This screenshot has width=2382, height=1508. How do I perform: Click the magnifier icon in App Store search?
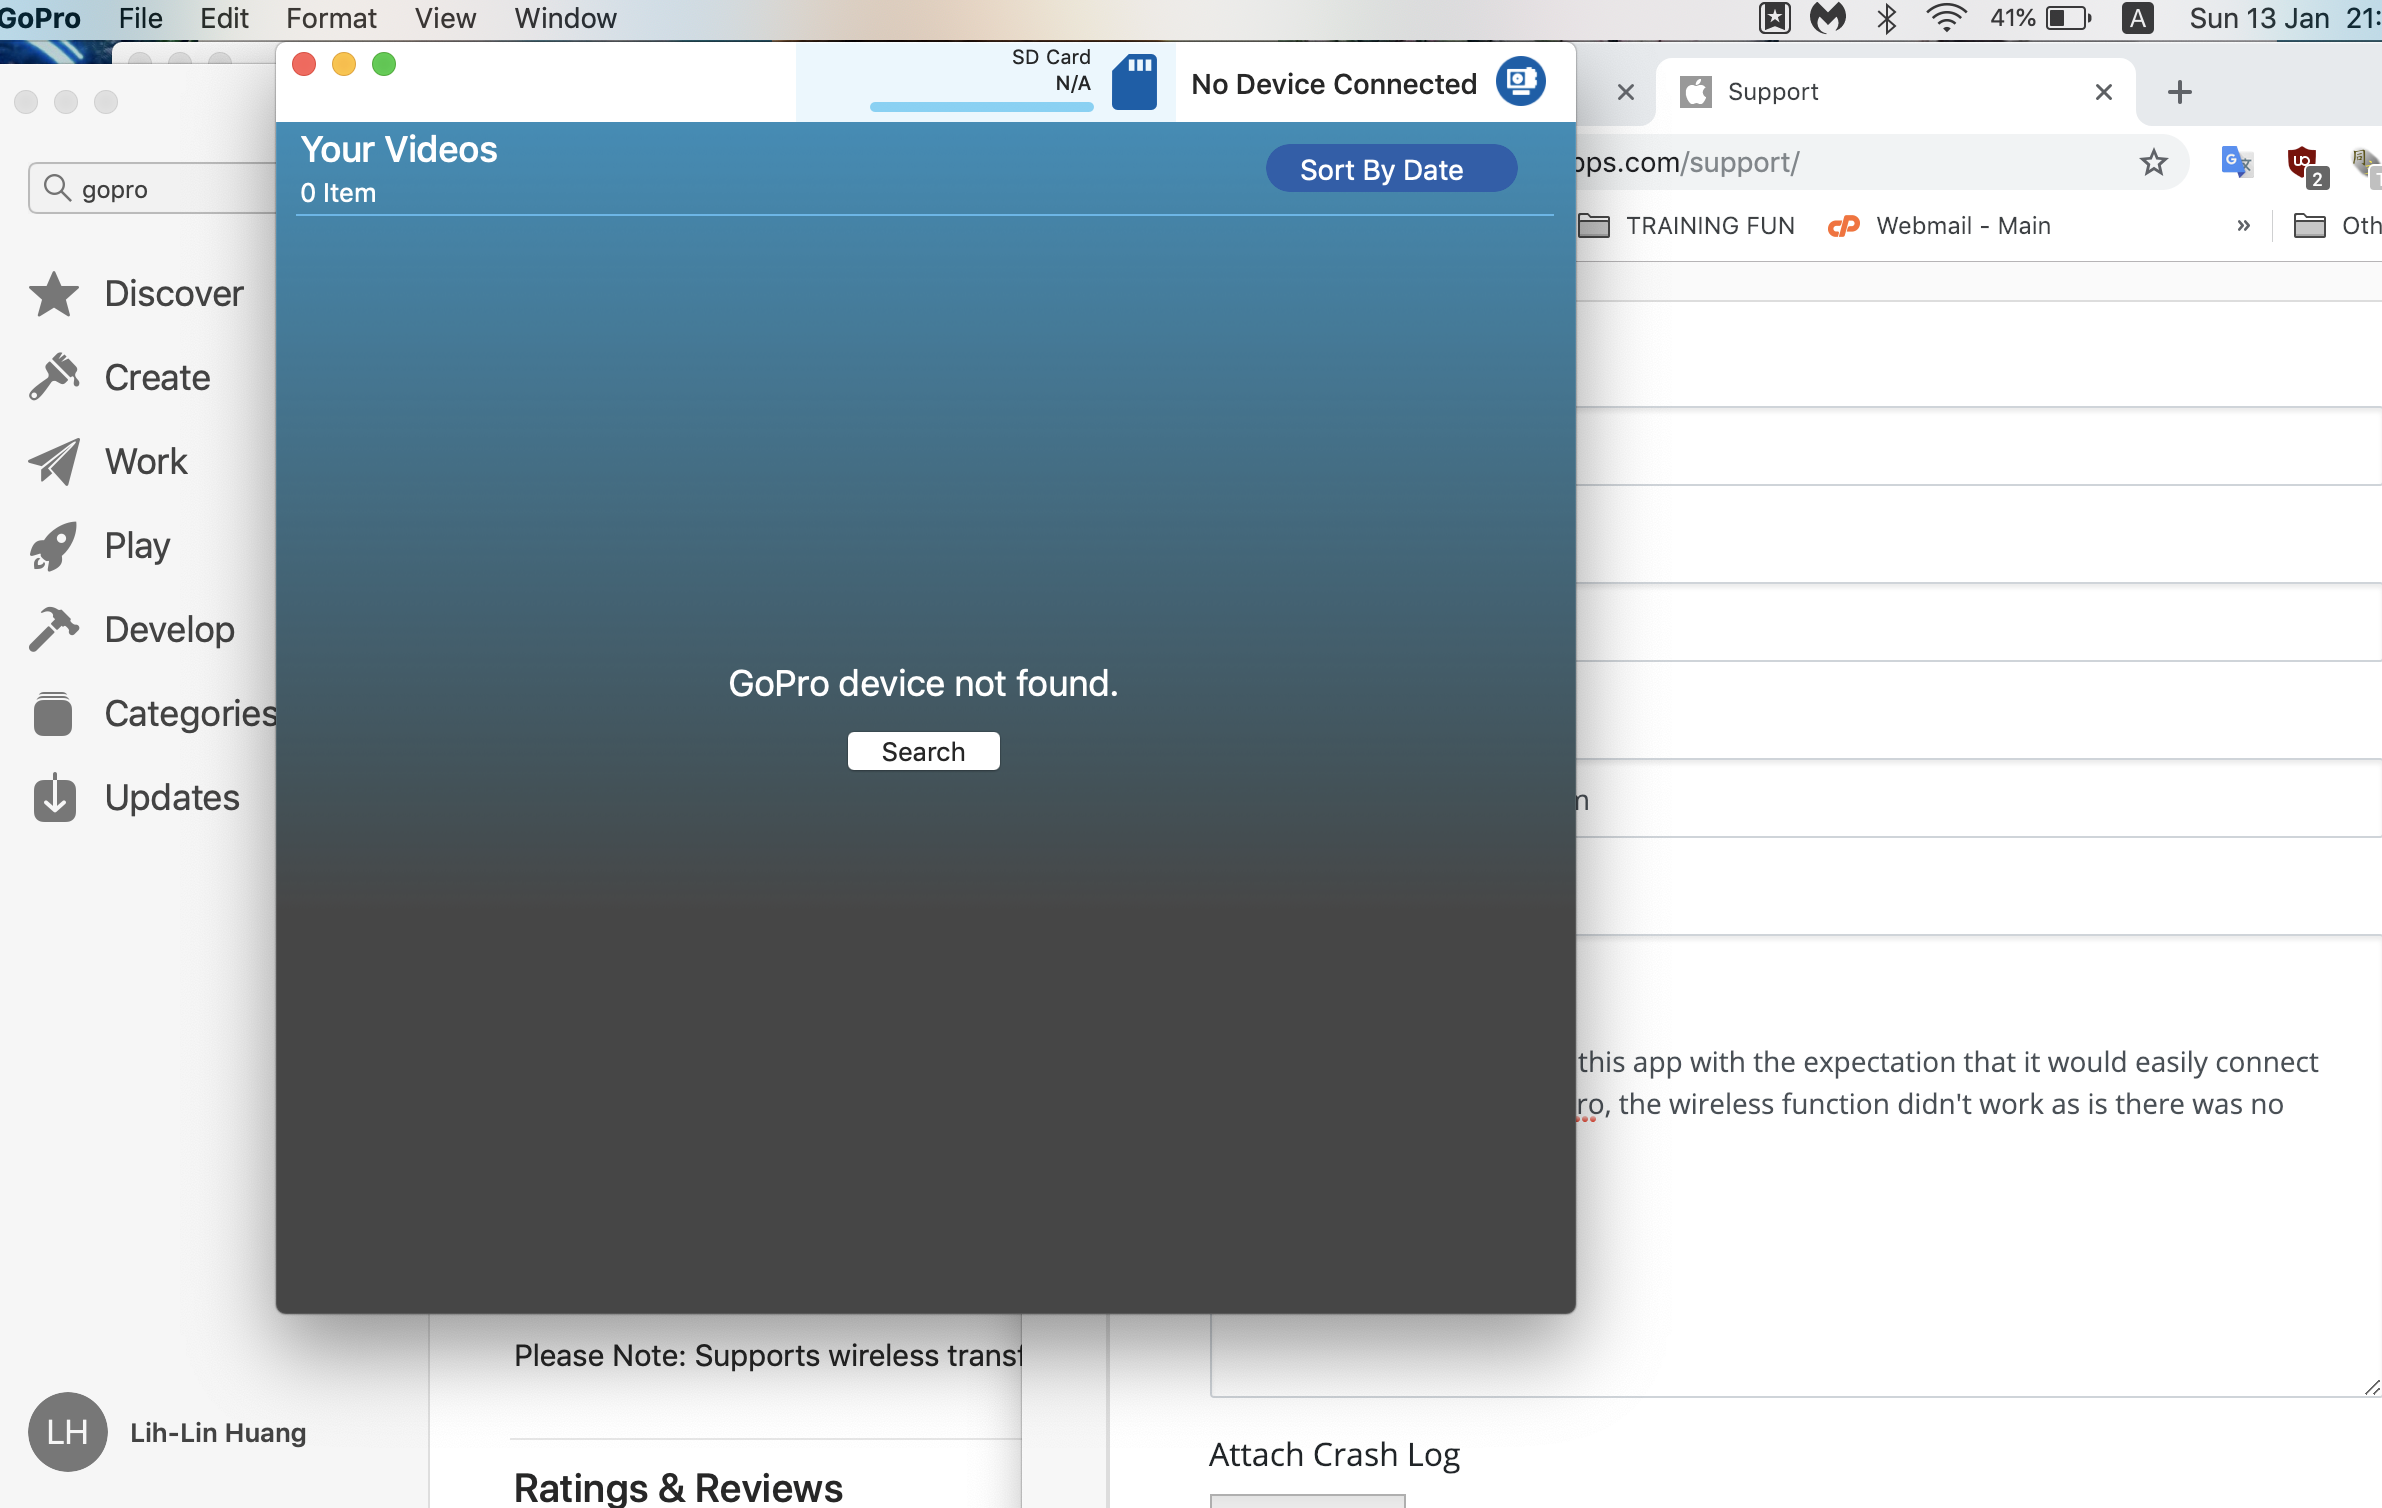coord(57,188)
